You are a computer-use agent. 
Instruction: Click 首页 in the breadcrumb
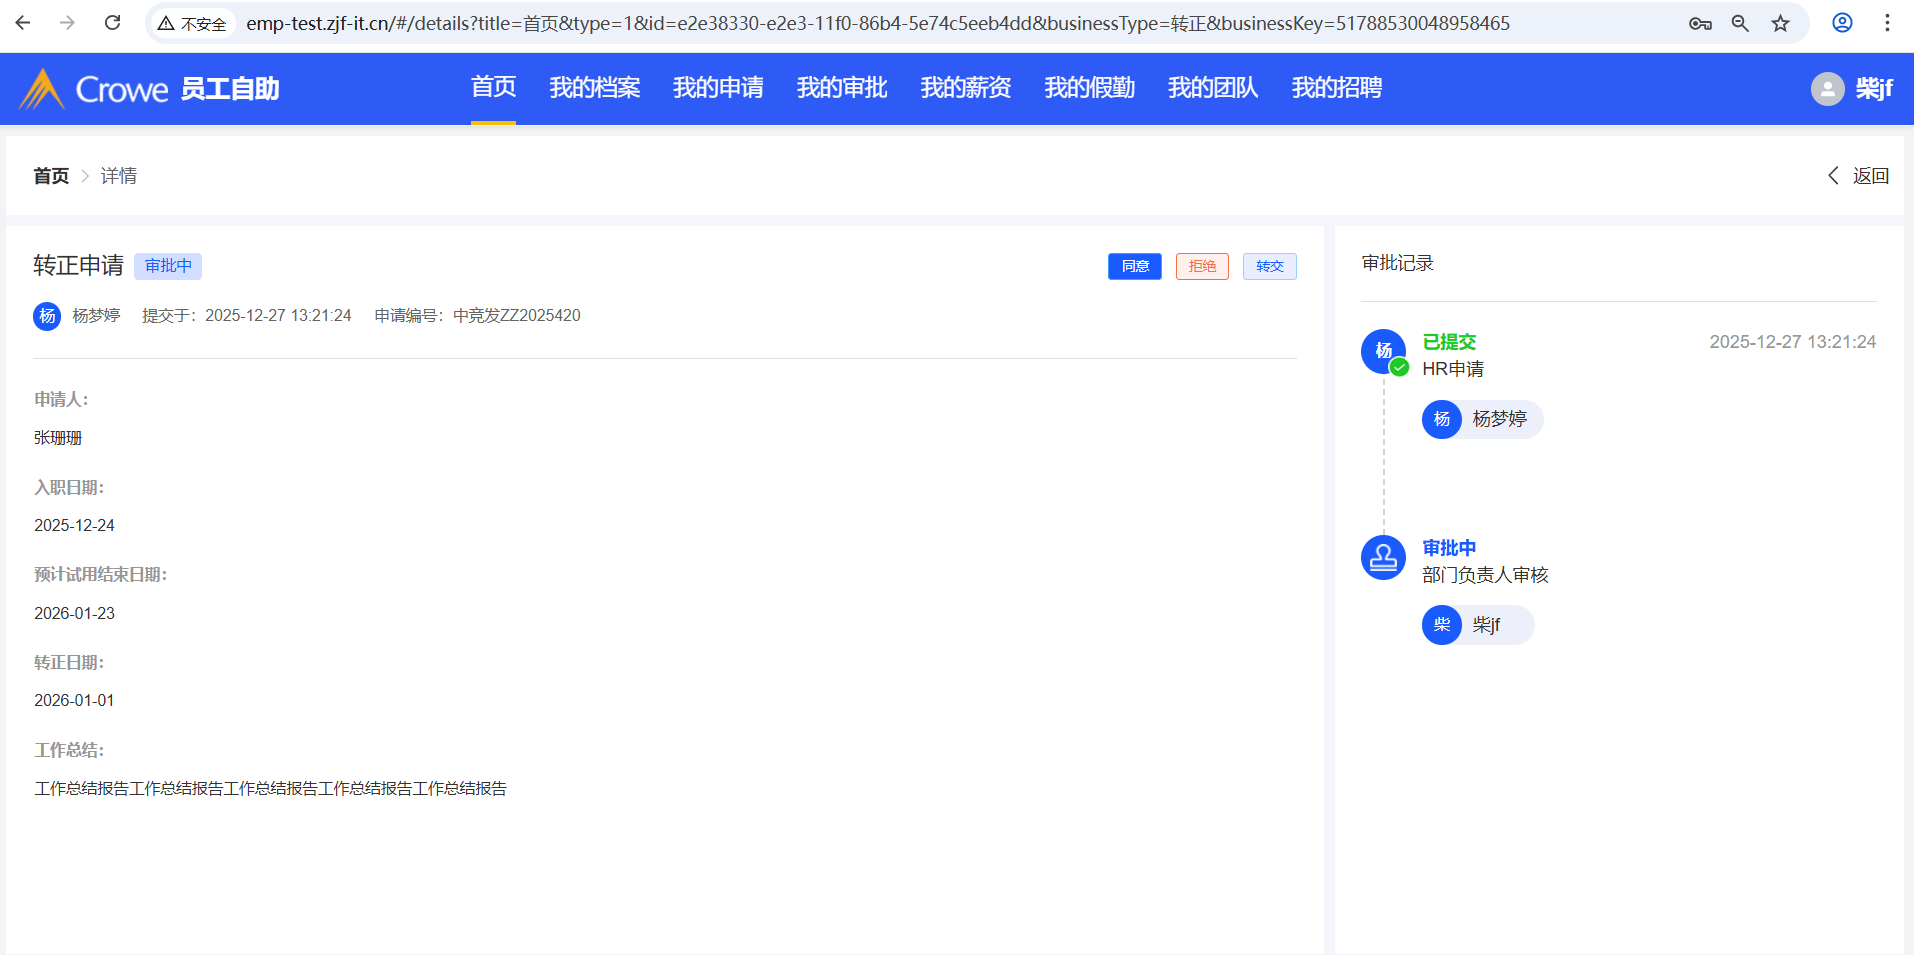pyautogui.click(x=51, y=176)
